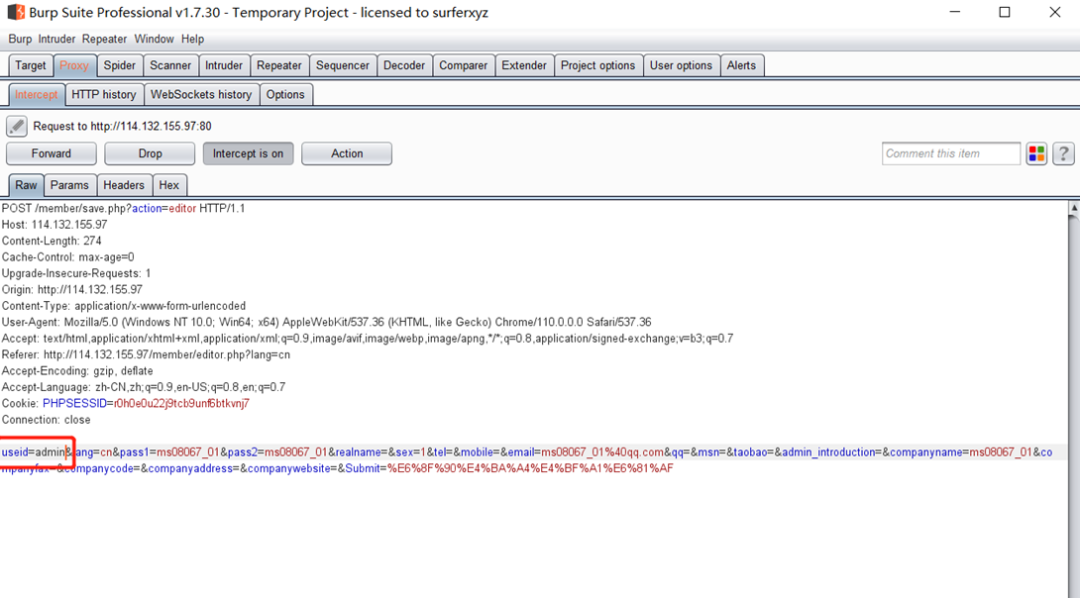Switch to the Headers view tab

124,185
